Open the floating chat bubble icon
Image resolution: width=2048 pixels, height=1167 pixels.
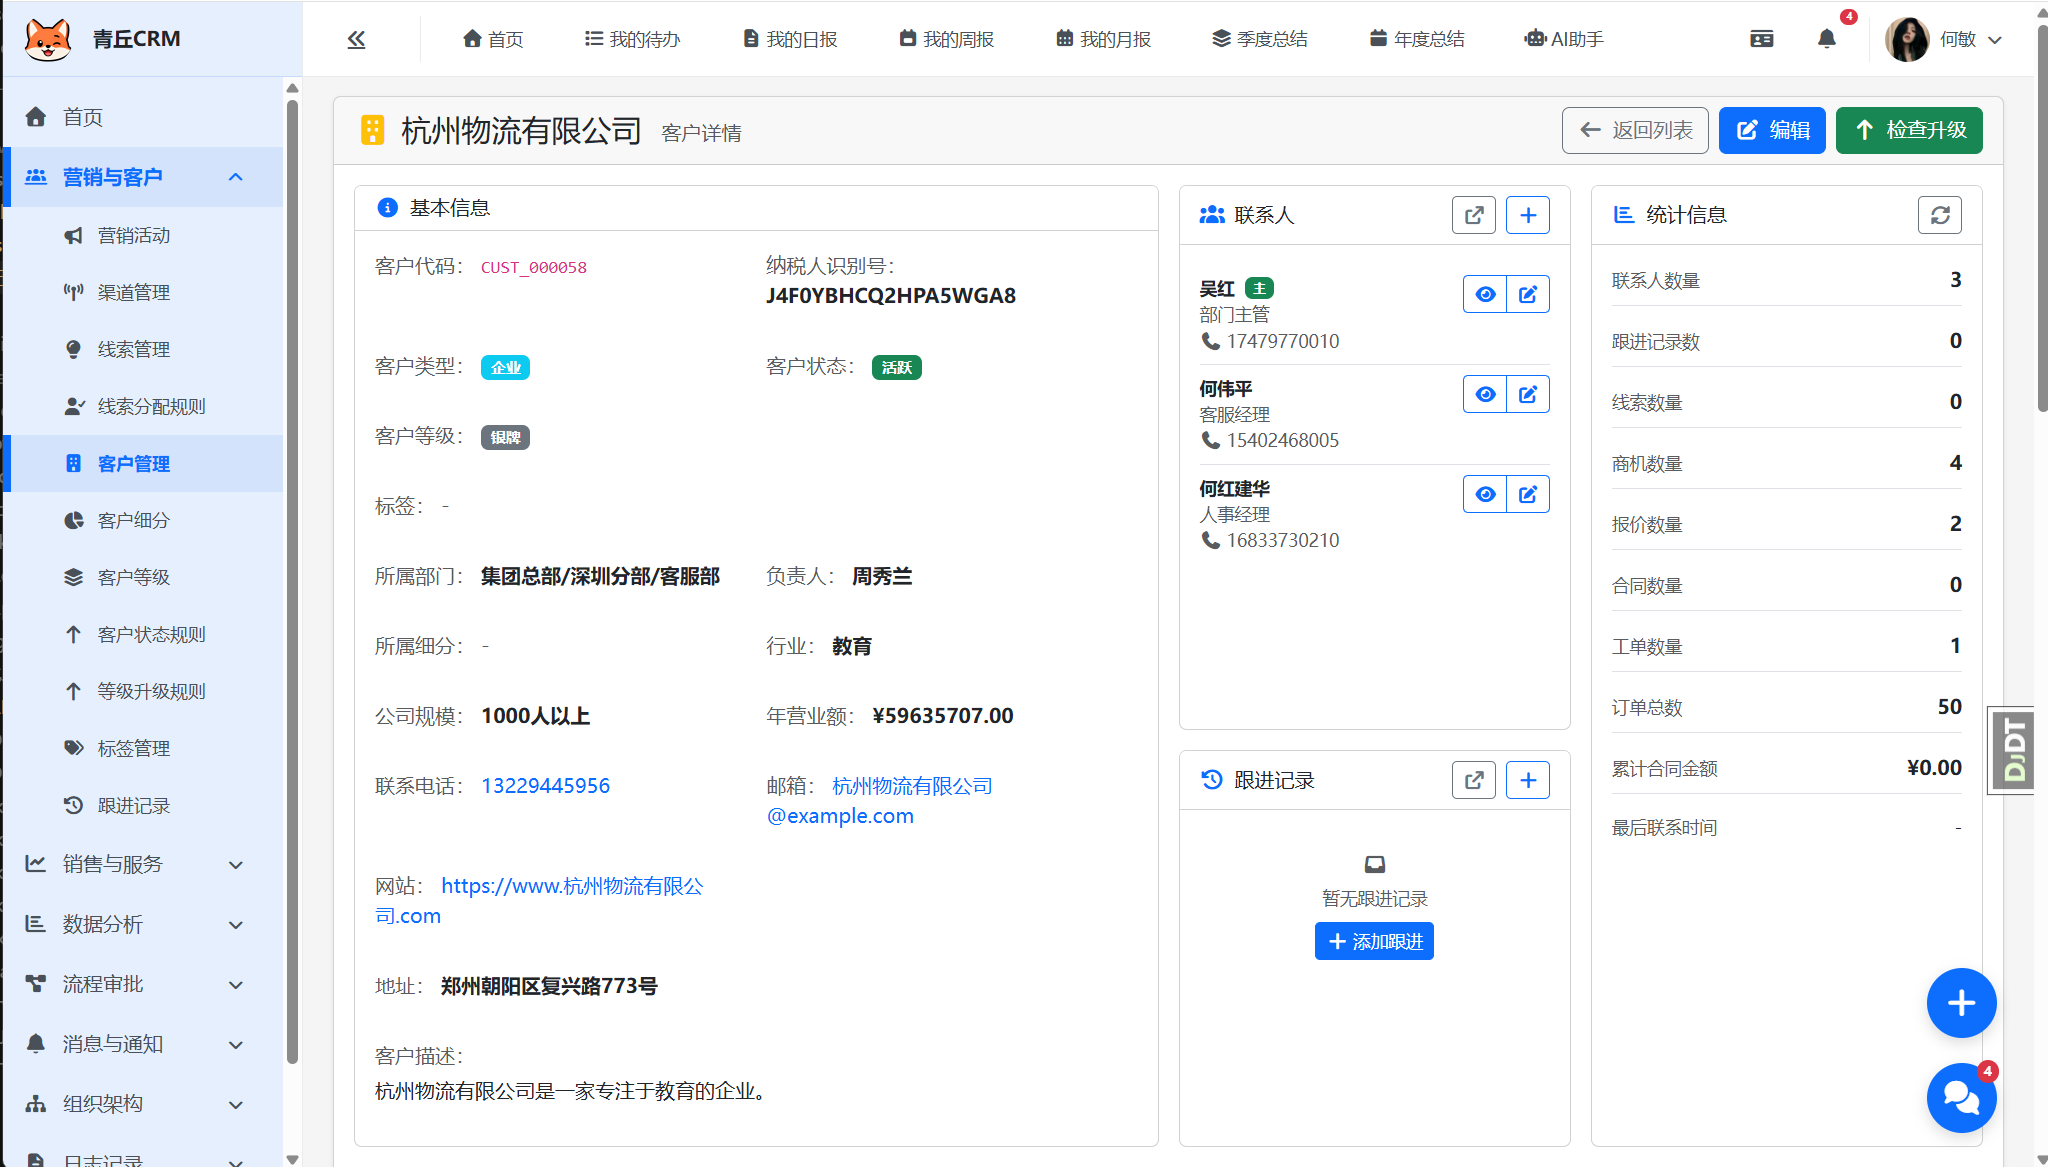pyautogui.click(x=1961, y=1098)
